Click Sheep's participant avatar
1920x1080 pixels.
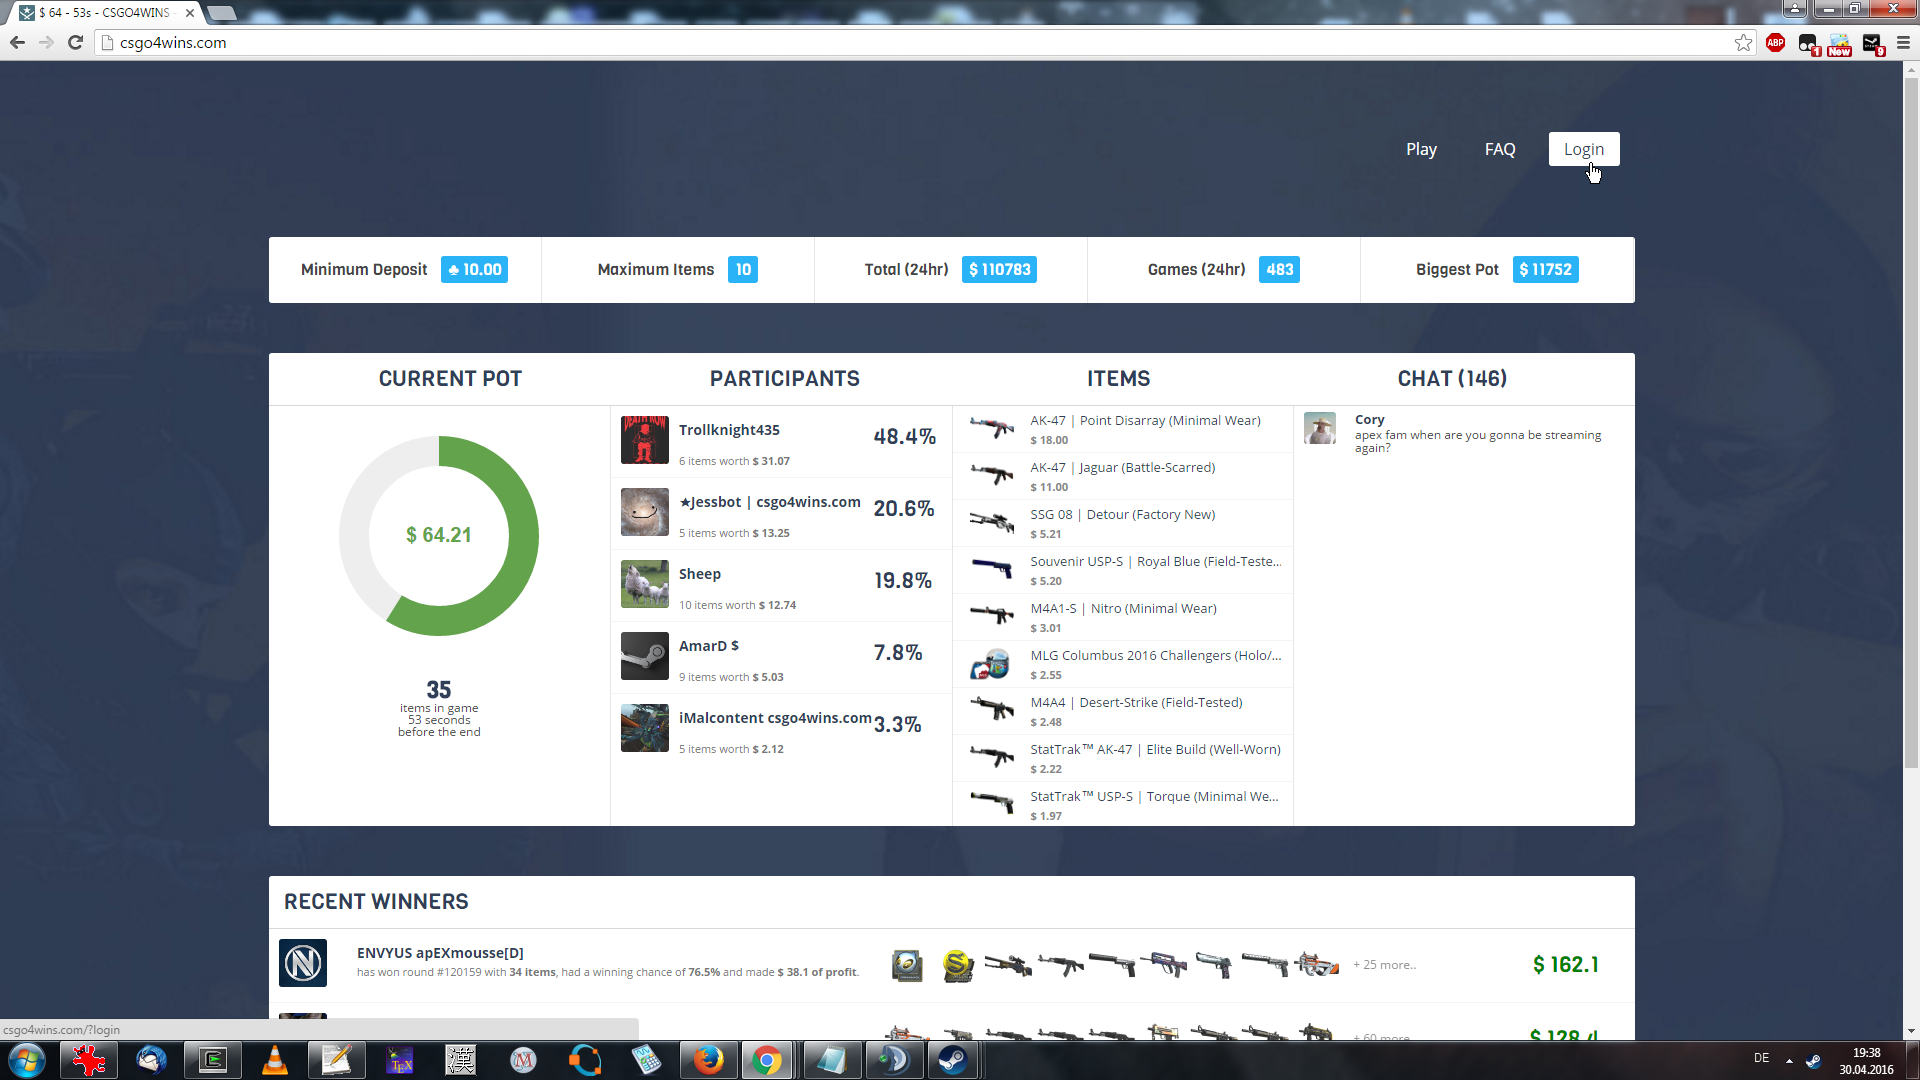point(644,584)
